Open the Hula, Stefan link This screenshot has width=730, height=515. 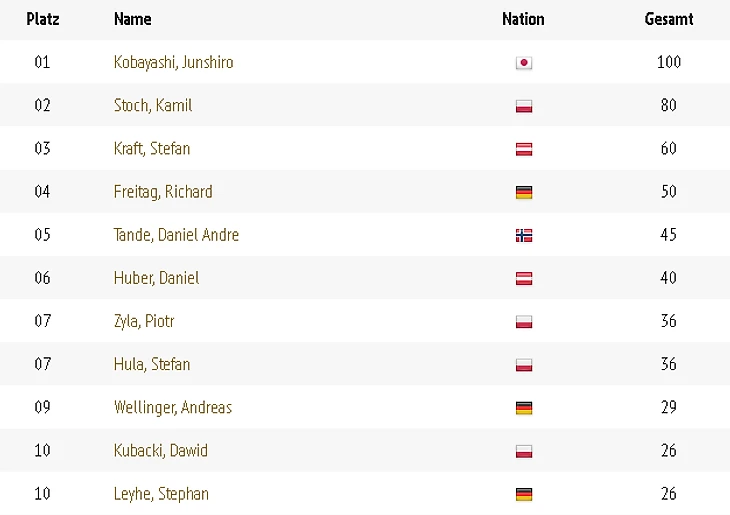[152, 364]
